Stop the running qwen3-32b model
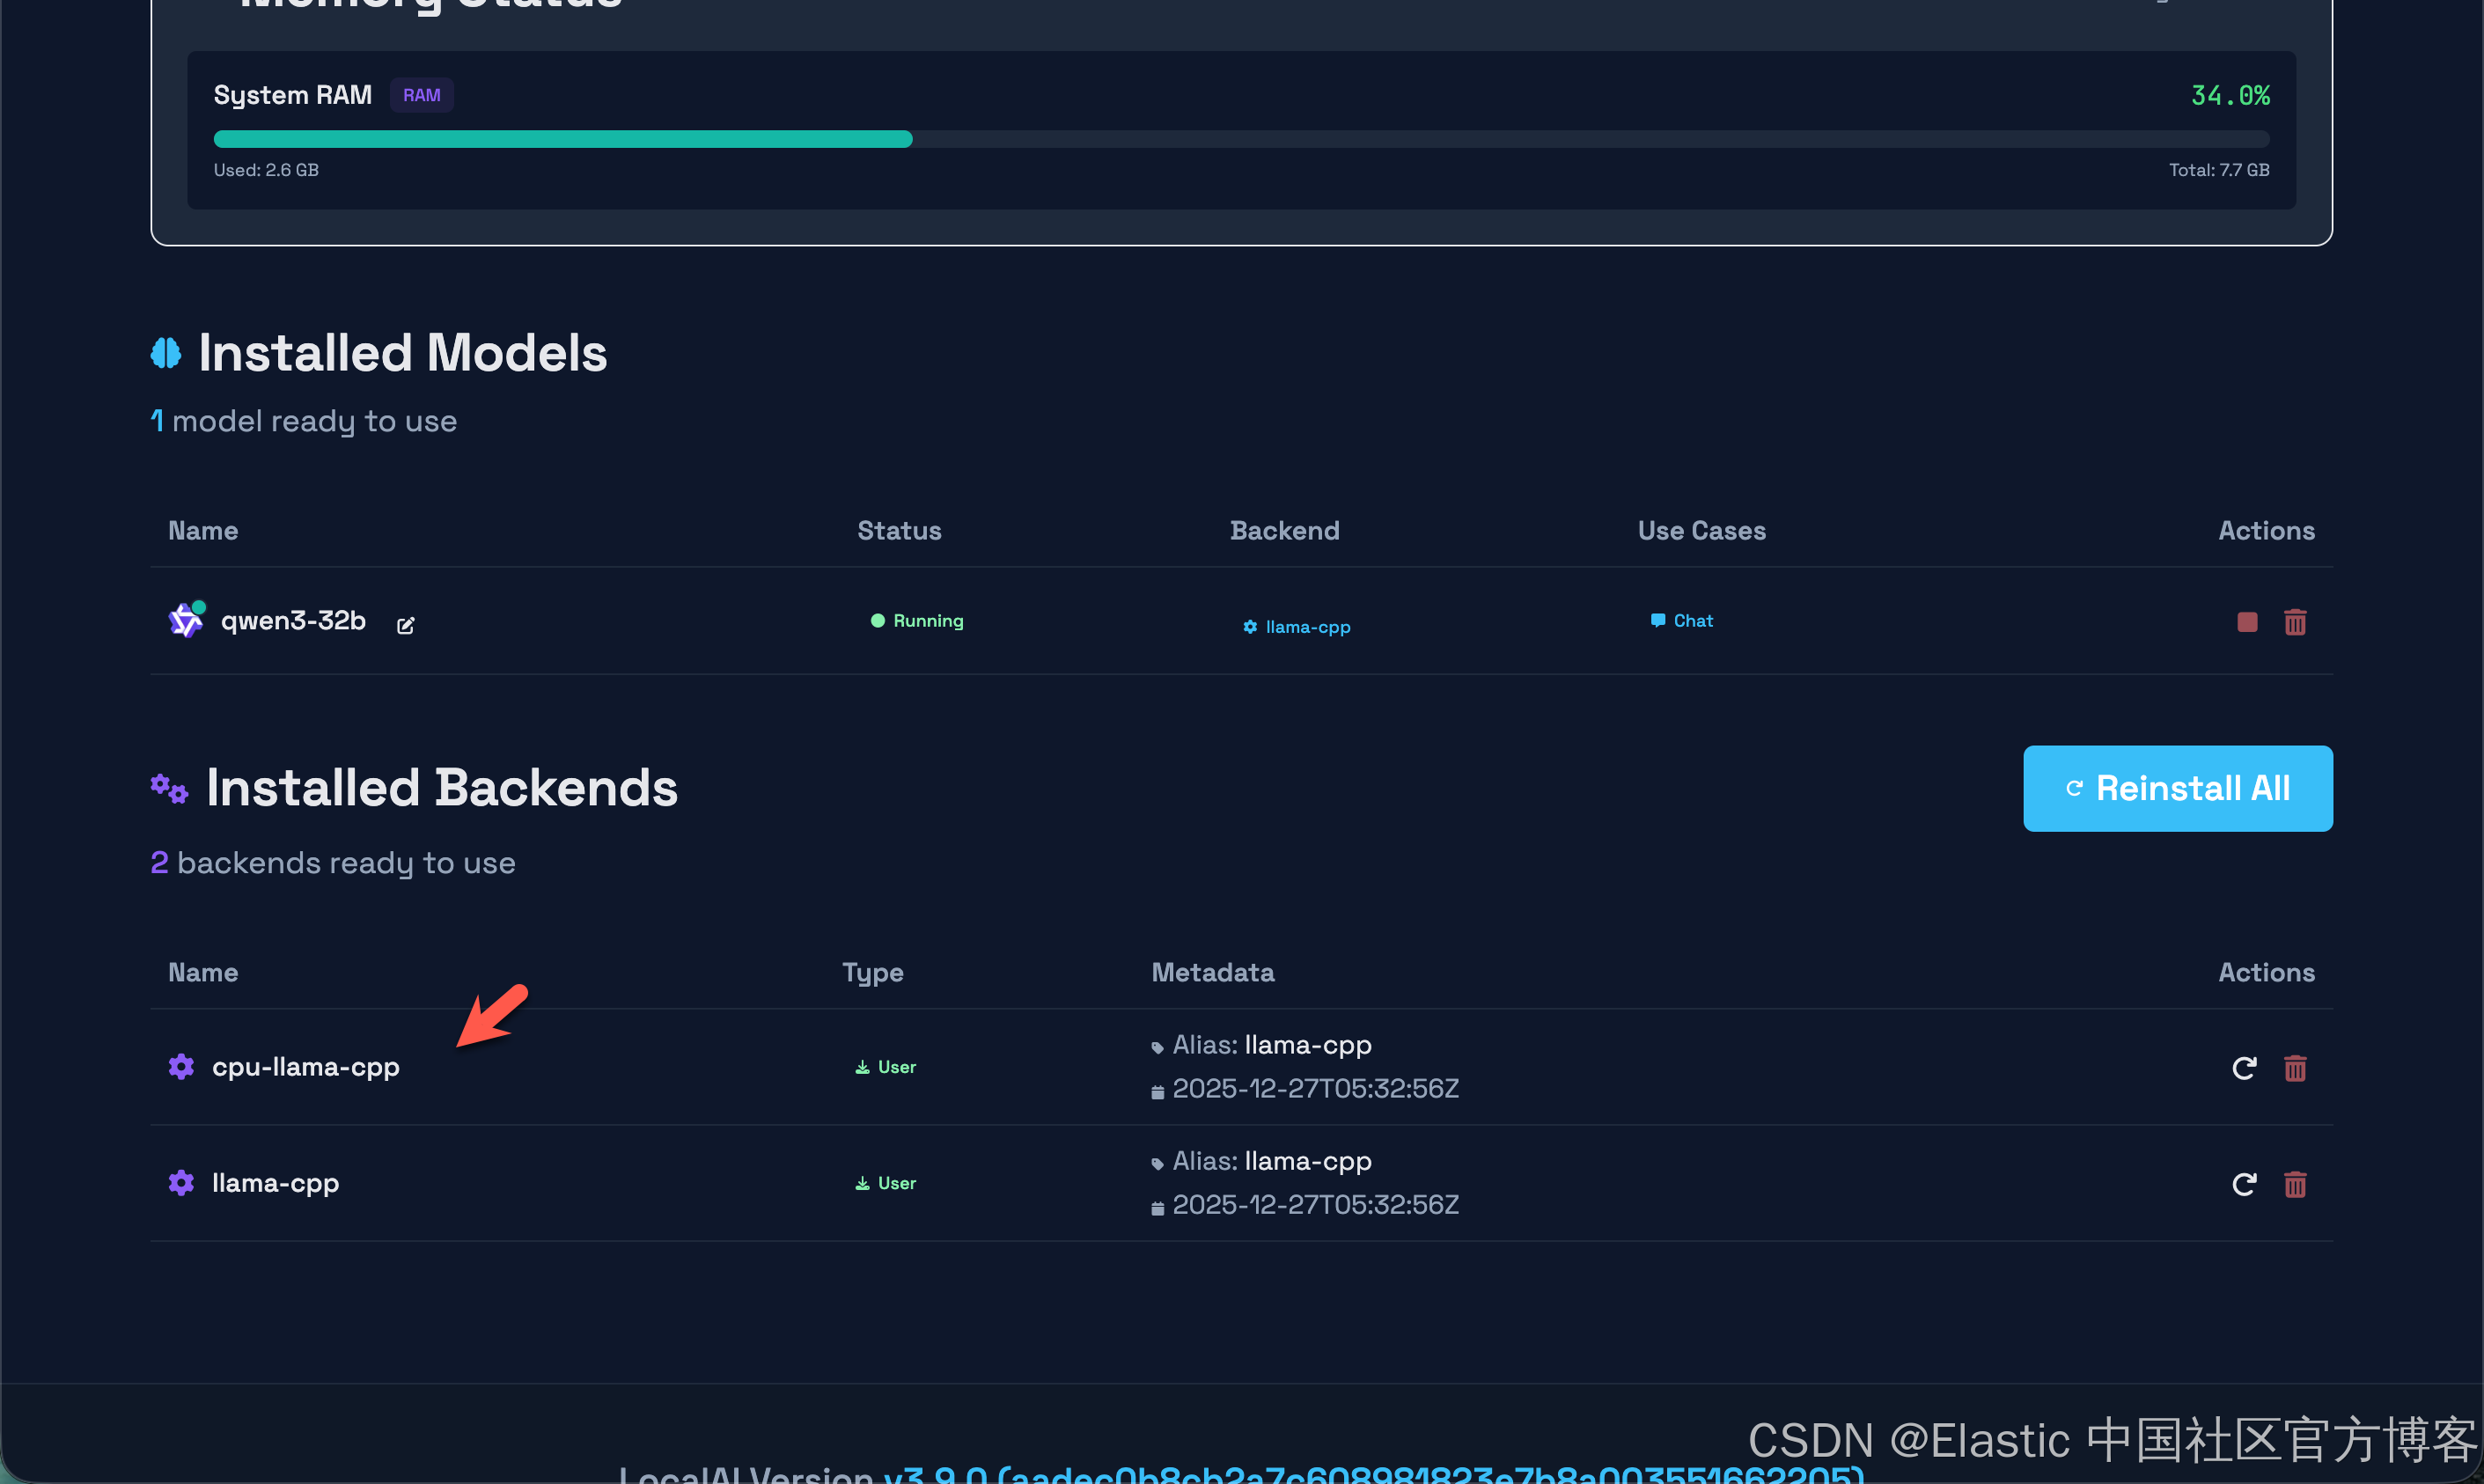2484x1484 pixels. (x=2247, y=622)
